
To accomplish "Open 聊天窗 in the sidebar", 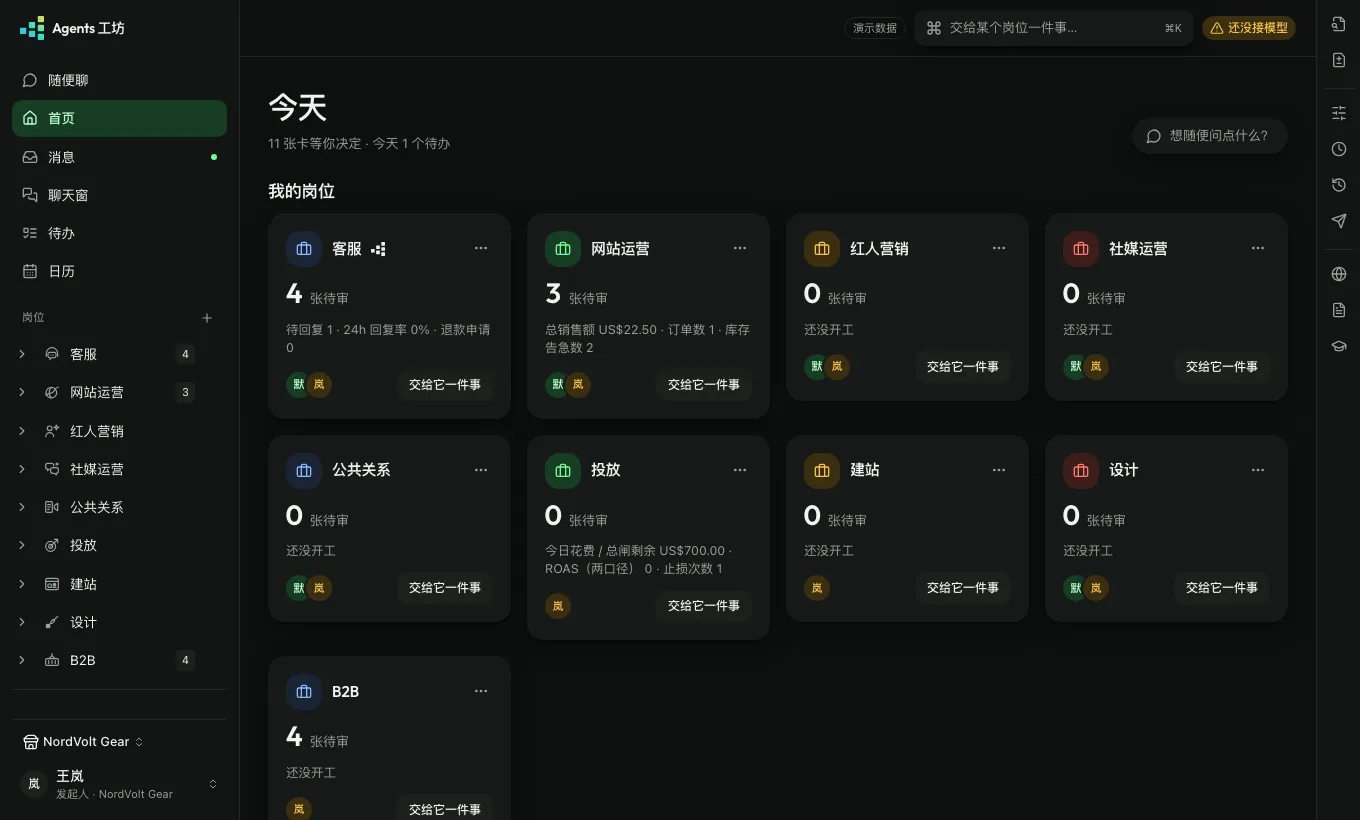I will pyautogui.click(x=119, y=195).
